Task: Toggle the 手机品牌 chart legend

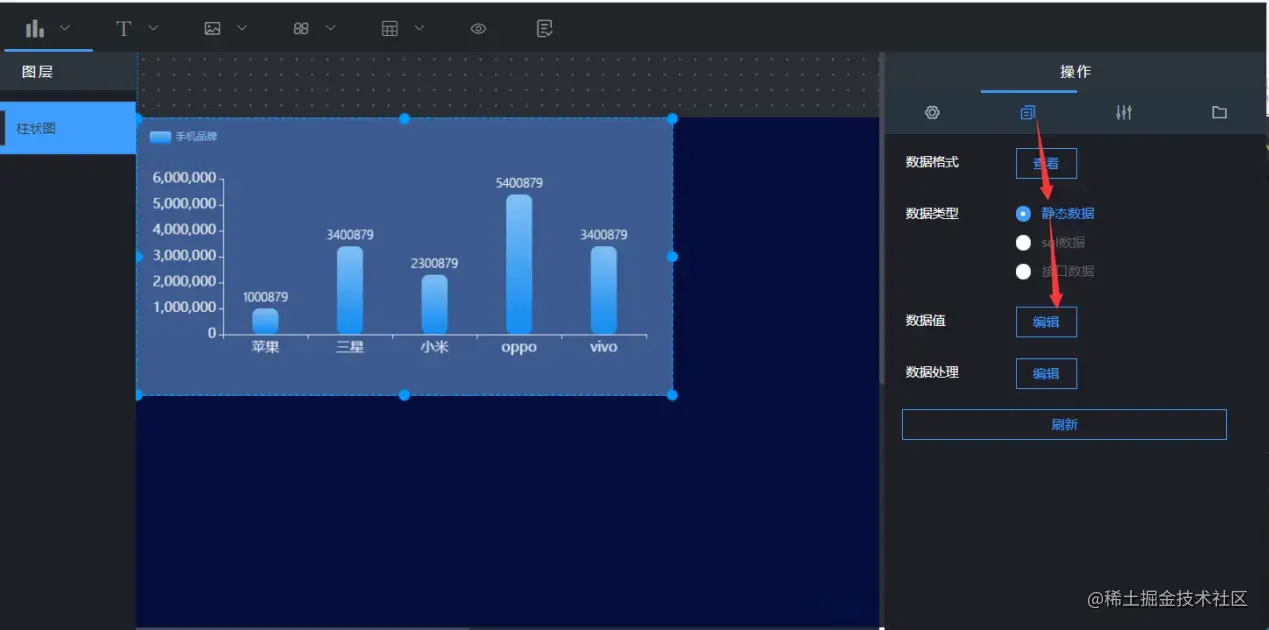Action: (183, 136)
